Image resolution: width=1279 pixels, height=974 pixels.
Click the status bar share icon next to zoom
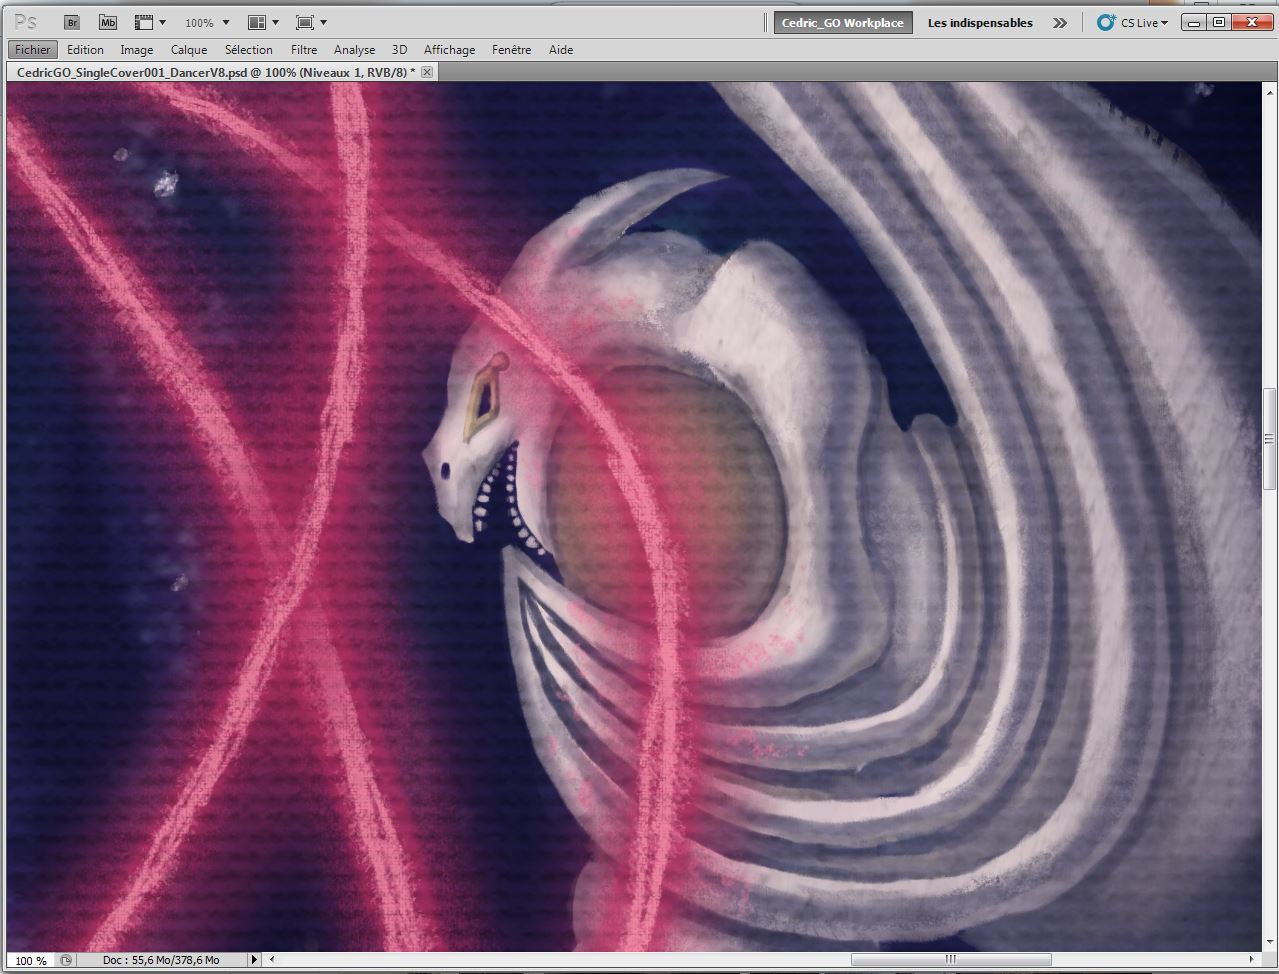pyautogui.click(x=66, y=960)
